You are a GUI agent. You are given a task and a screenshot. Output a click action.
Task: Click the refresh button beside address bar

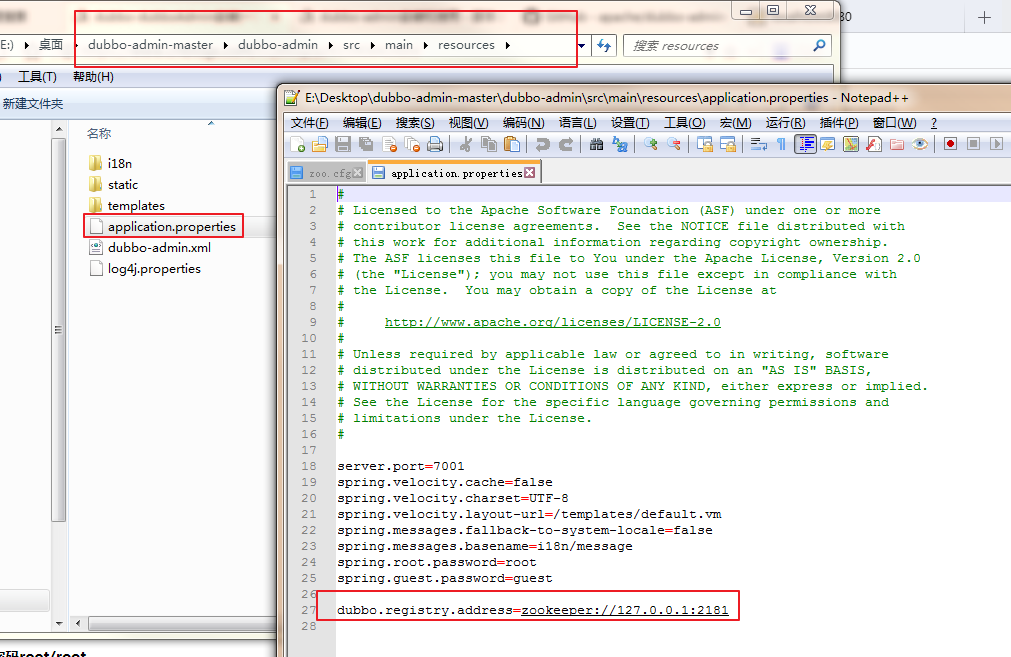(604, 45)
